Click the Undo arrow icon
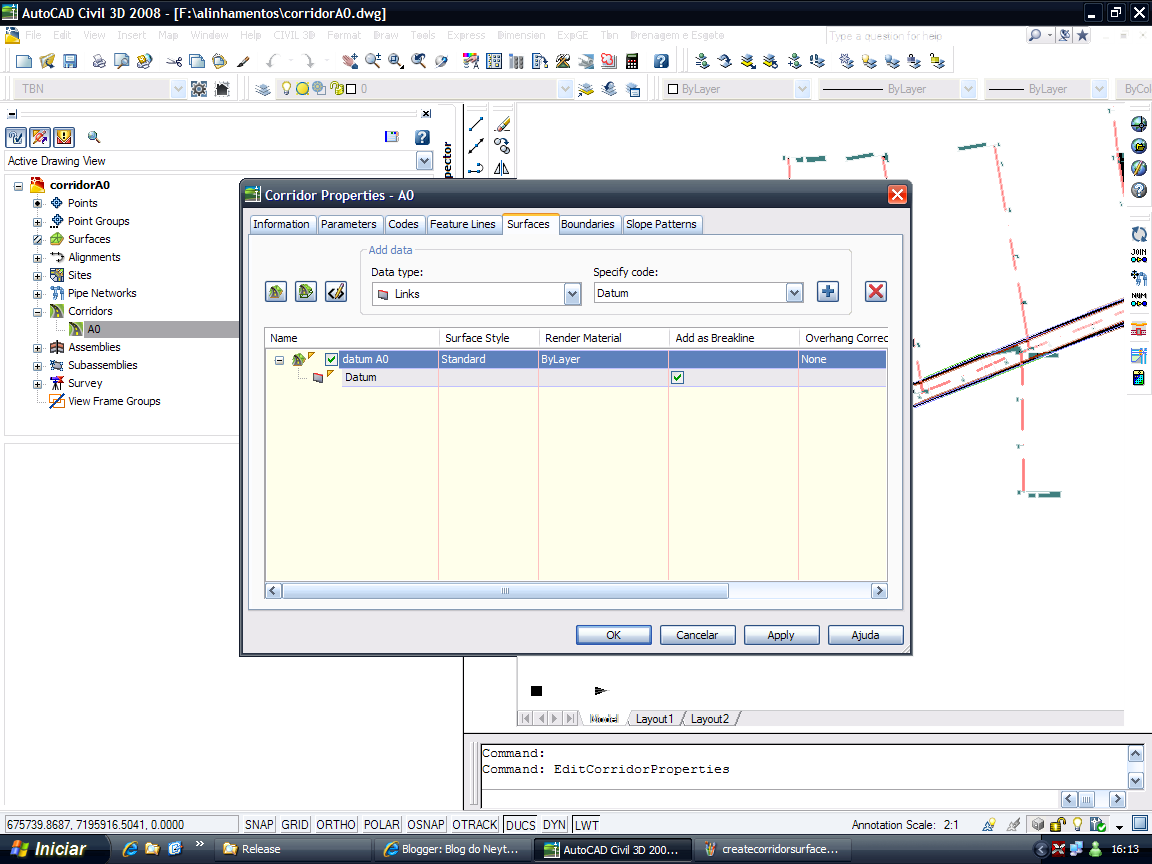 click(x=273, y=62)
